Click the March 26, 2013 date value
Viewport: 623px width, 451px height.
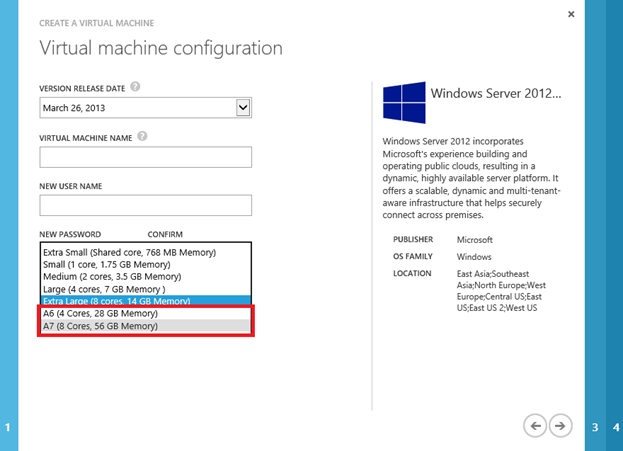(x=74, y=108)
